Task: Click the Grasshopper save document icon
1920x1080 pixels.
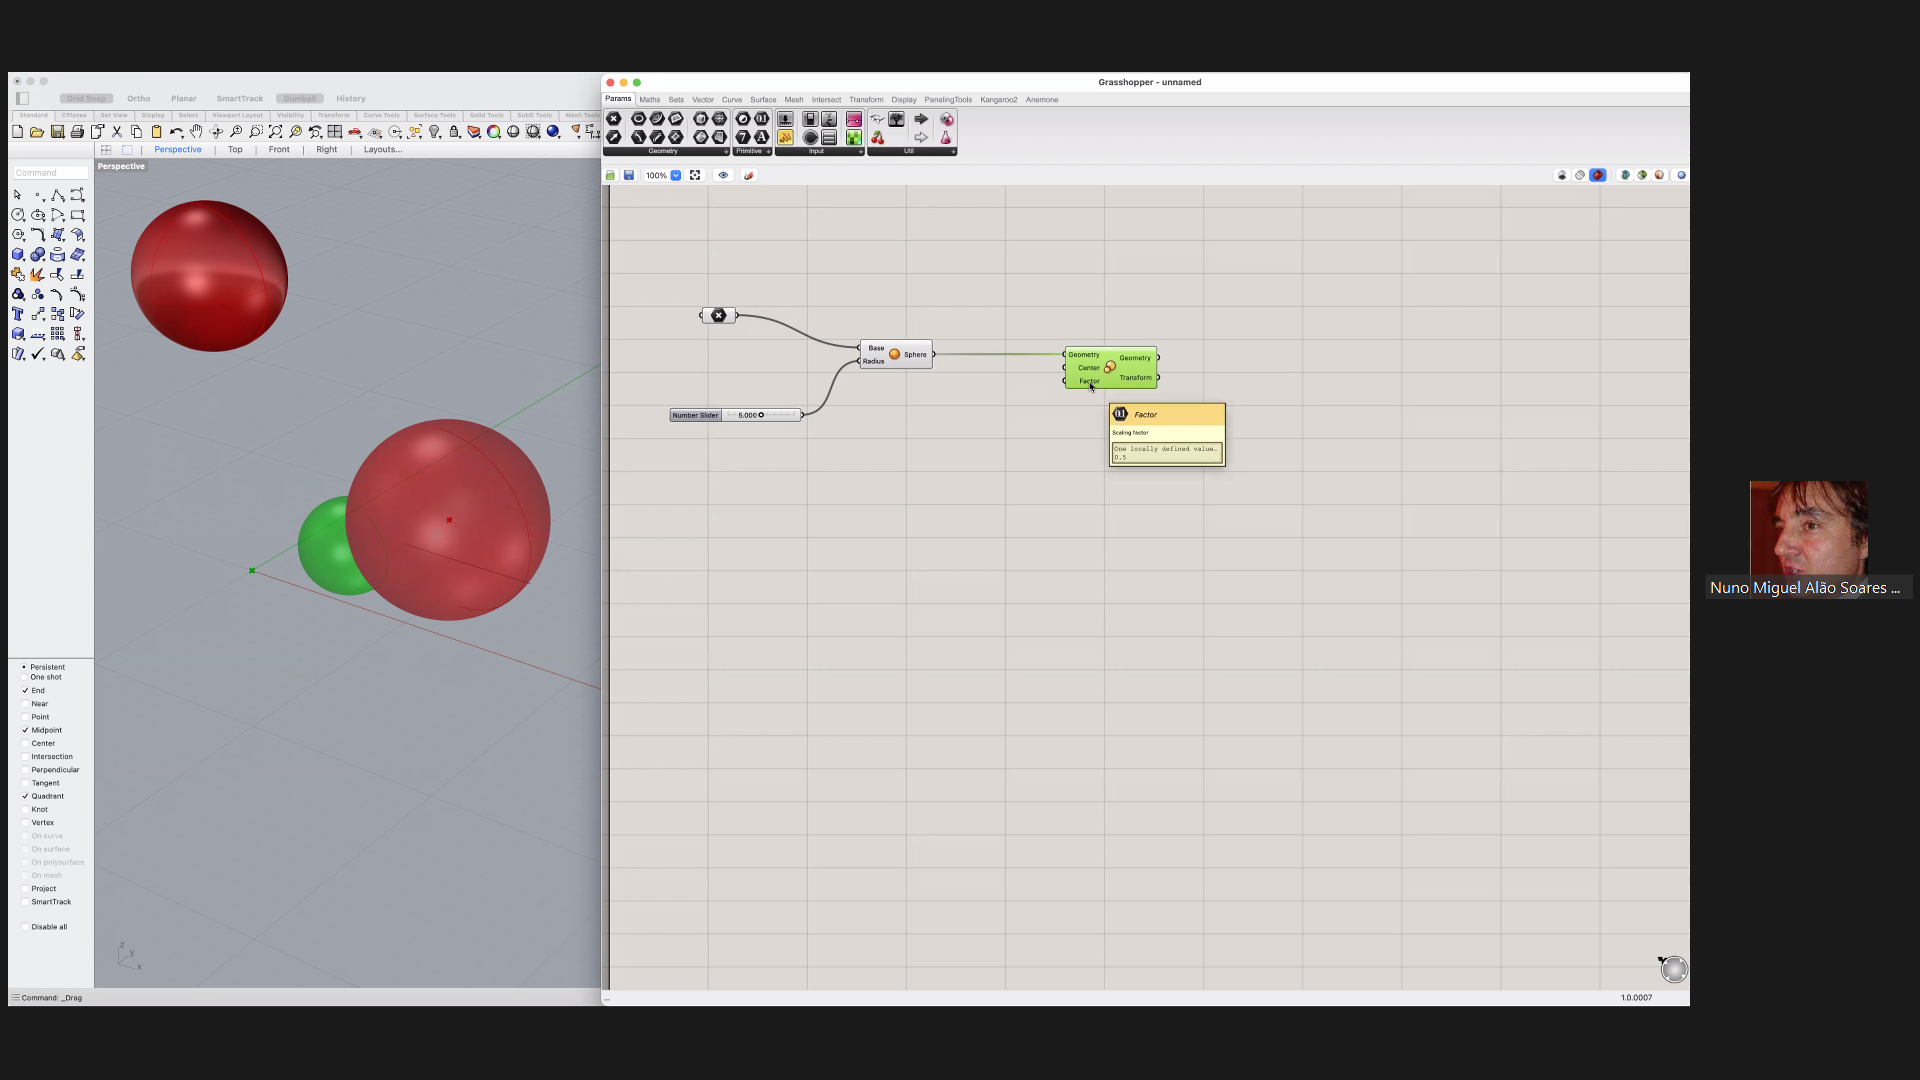Action: click(x=629, y=175)
